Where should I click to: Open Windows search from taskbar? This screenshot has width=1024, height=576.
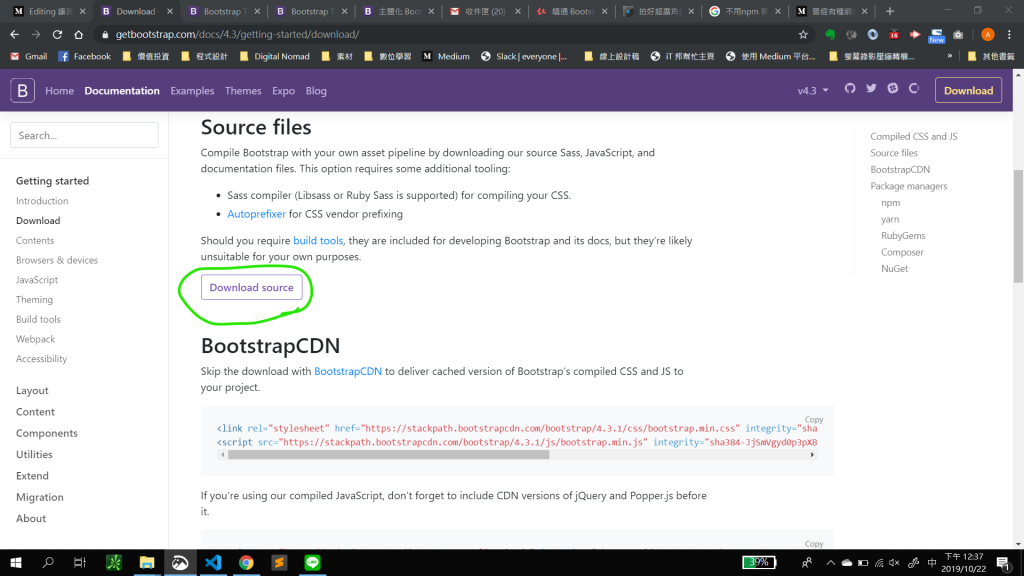pyautogui.click(x=48, y=562)
